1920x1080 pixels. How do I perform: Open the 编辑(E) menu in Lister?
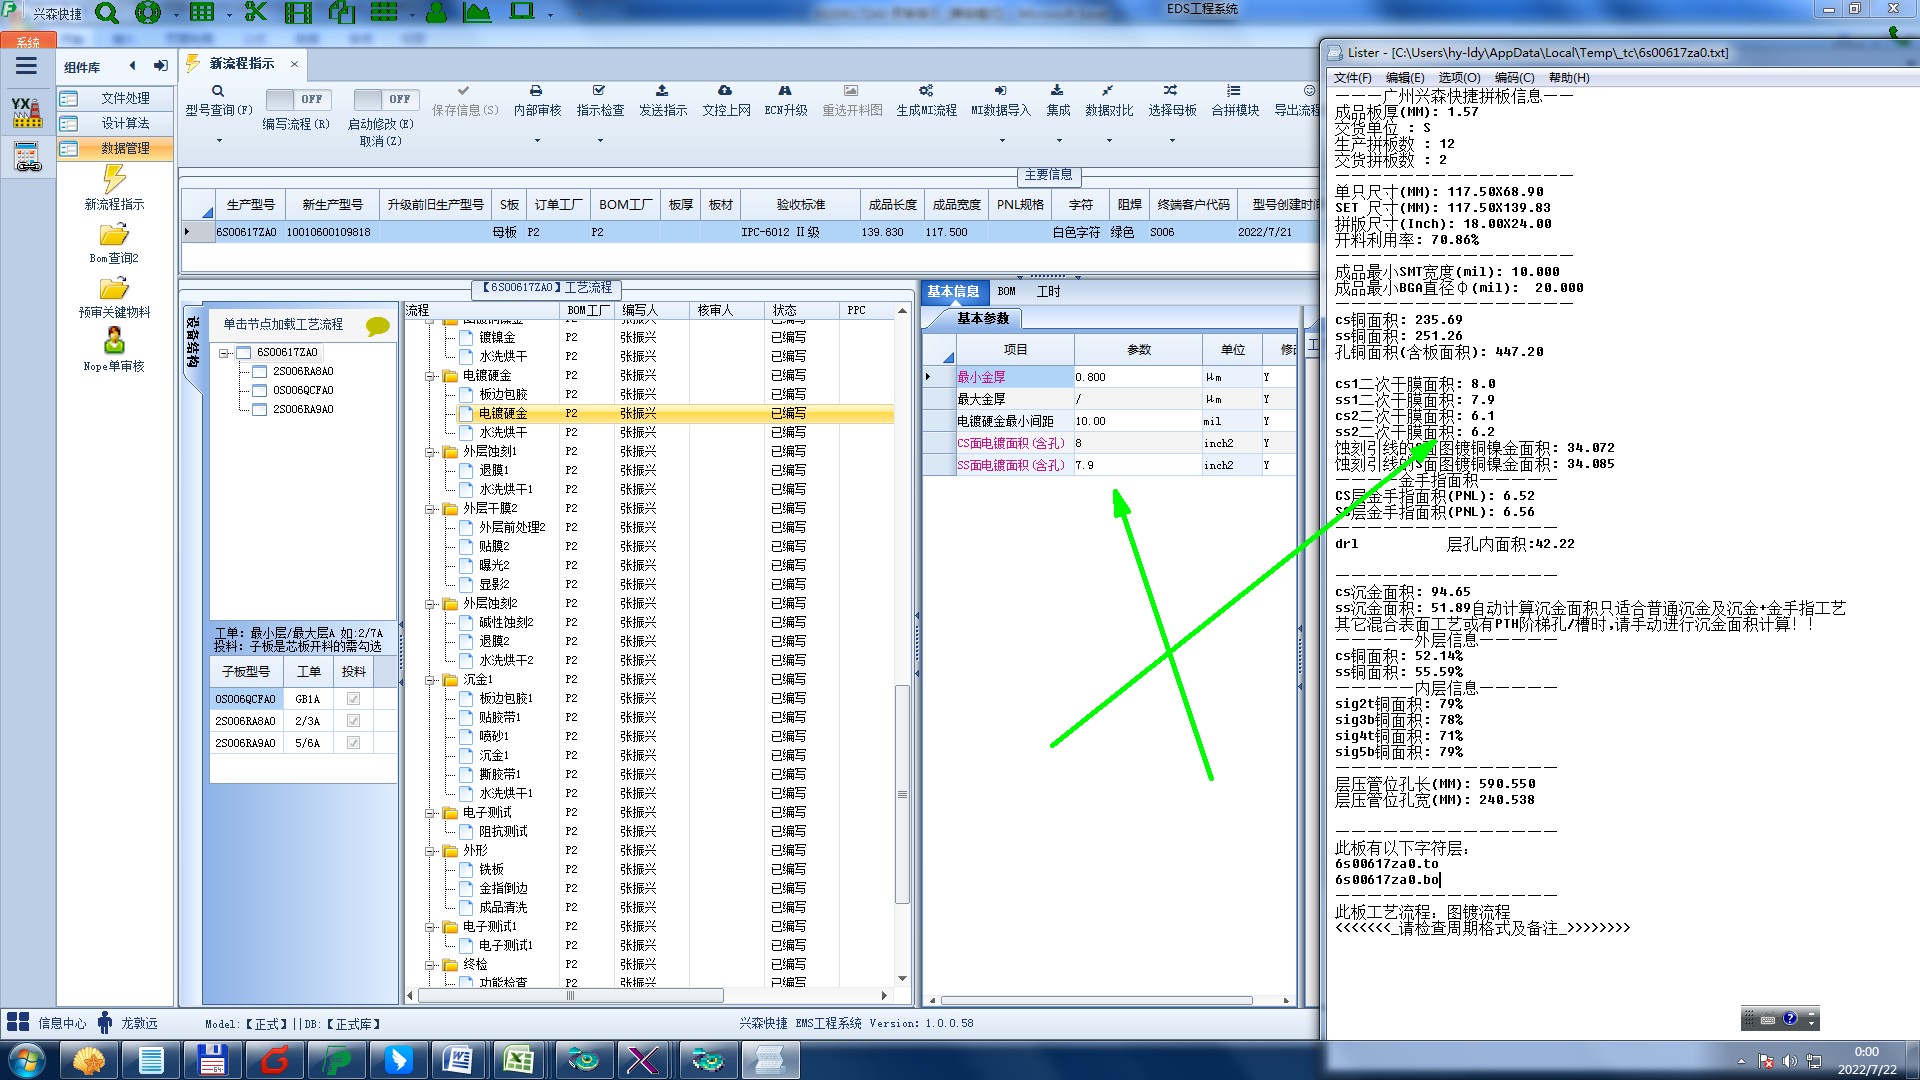[x=1404, y=78]
